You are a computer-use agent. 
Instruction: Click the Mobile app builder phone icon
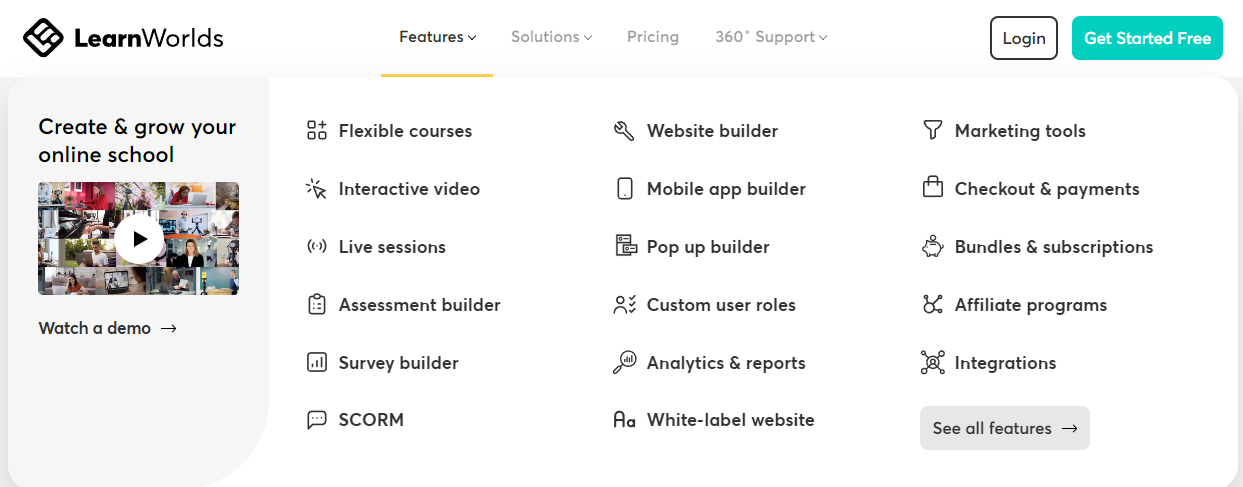pyautogui.click(x=624, y=188)
